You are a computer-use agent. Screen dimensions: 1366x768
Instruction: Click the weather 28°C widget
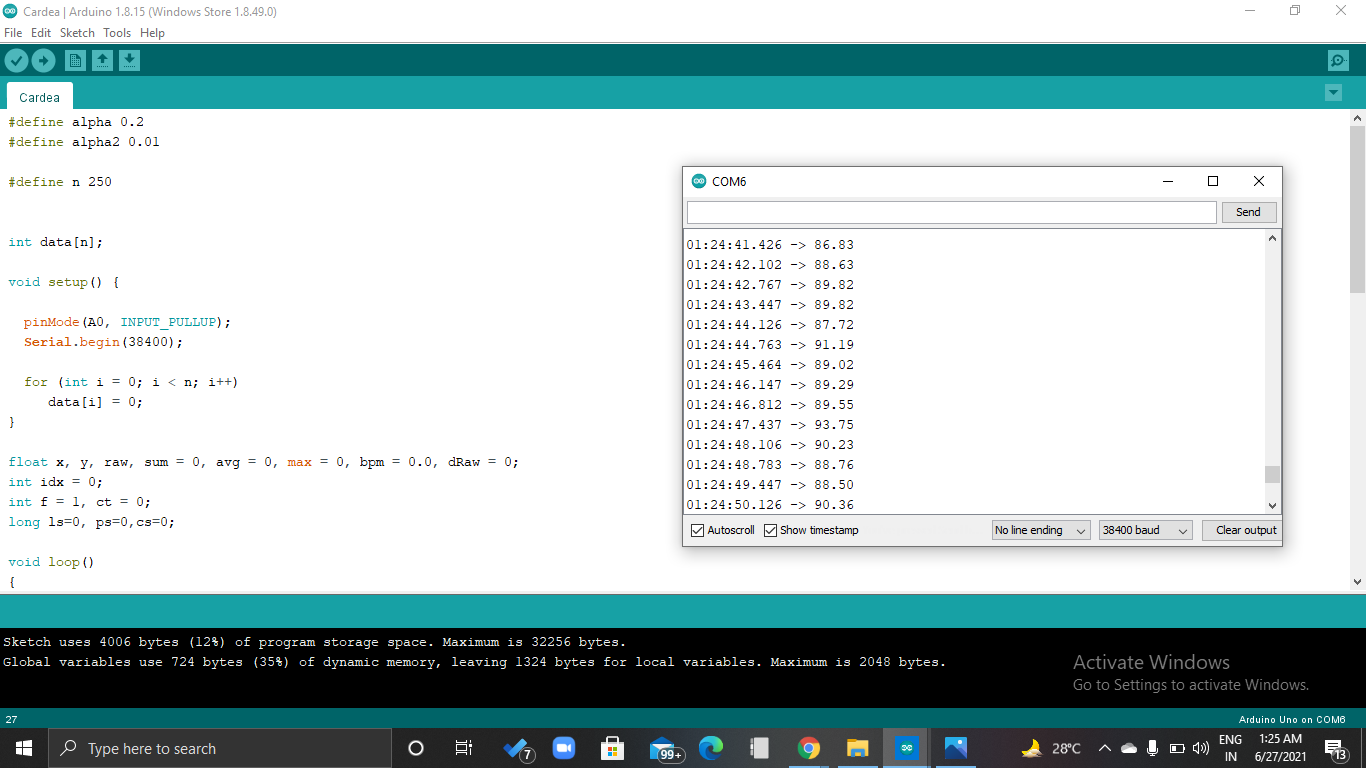tap(1051, 748)
